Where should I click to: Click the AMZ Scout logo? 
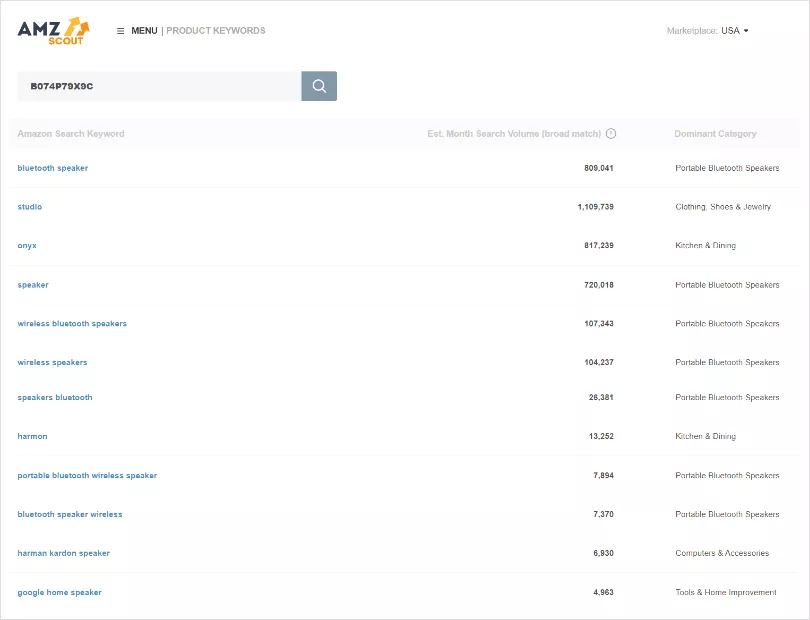point(53,31)
